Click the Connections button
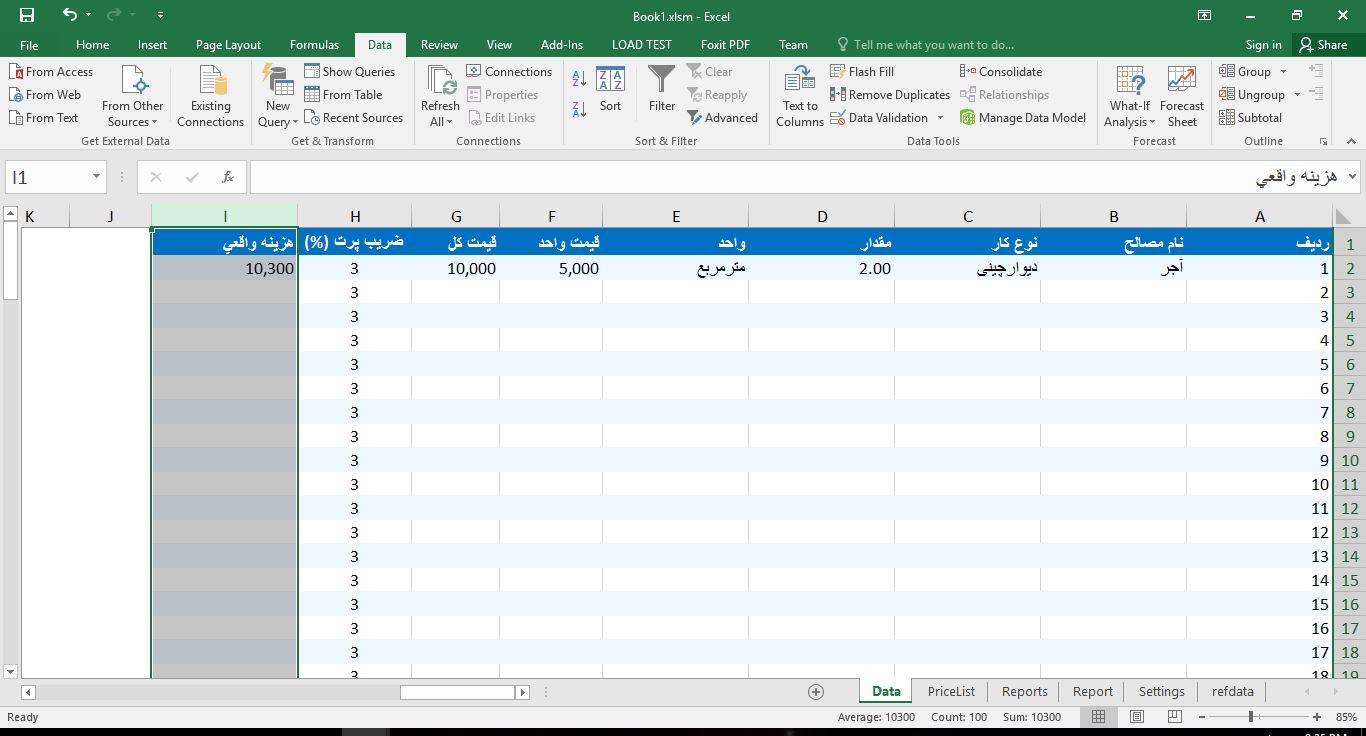 click(x=509, y=72)
